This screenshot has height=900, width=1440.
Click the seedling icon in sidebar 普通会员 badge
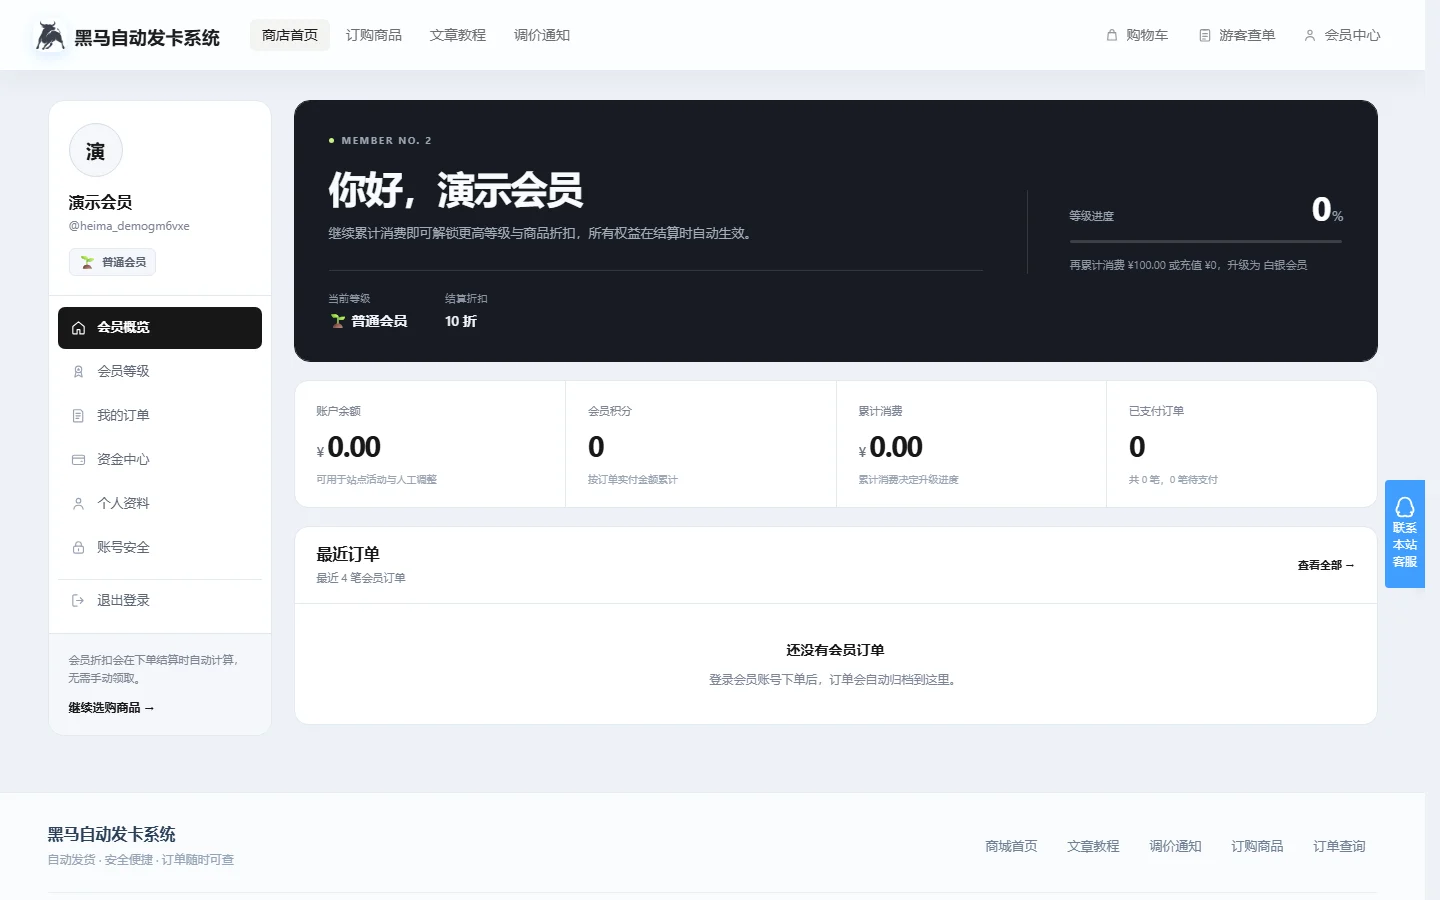pyautogui.click(x=87, y=262)
